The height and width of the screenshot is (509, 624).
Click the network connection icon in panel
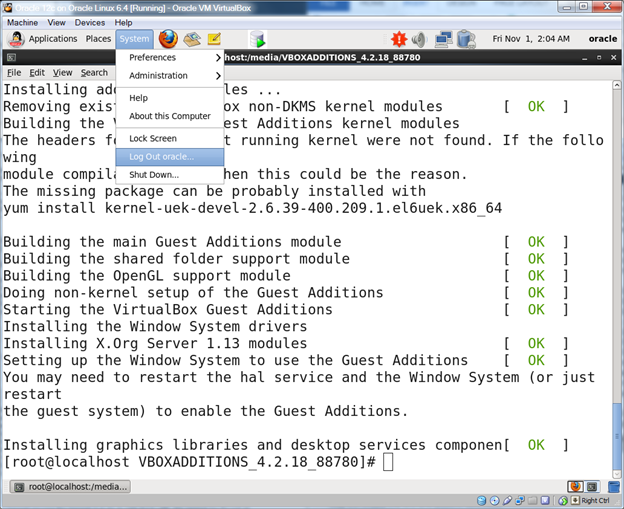coord(441,39)
